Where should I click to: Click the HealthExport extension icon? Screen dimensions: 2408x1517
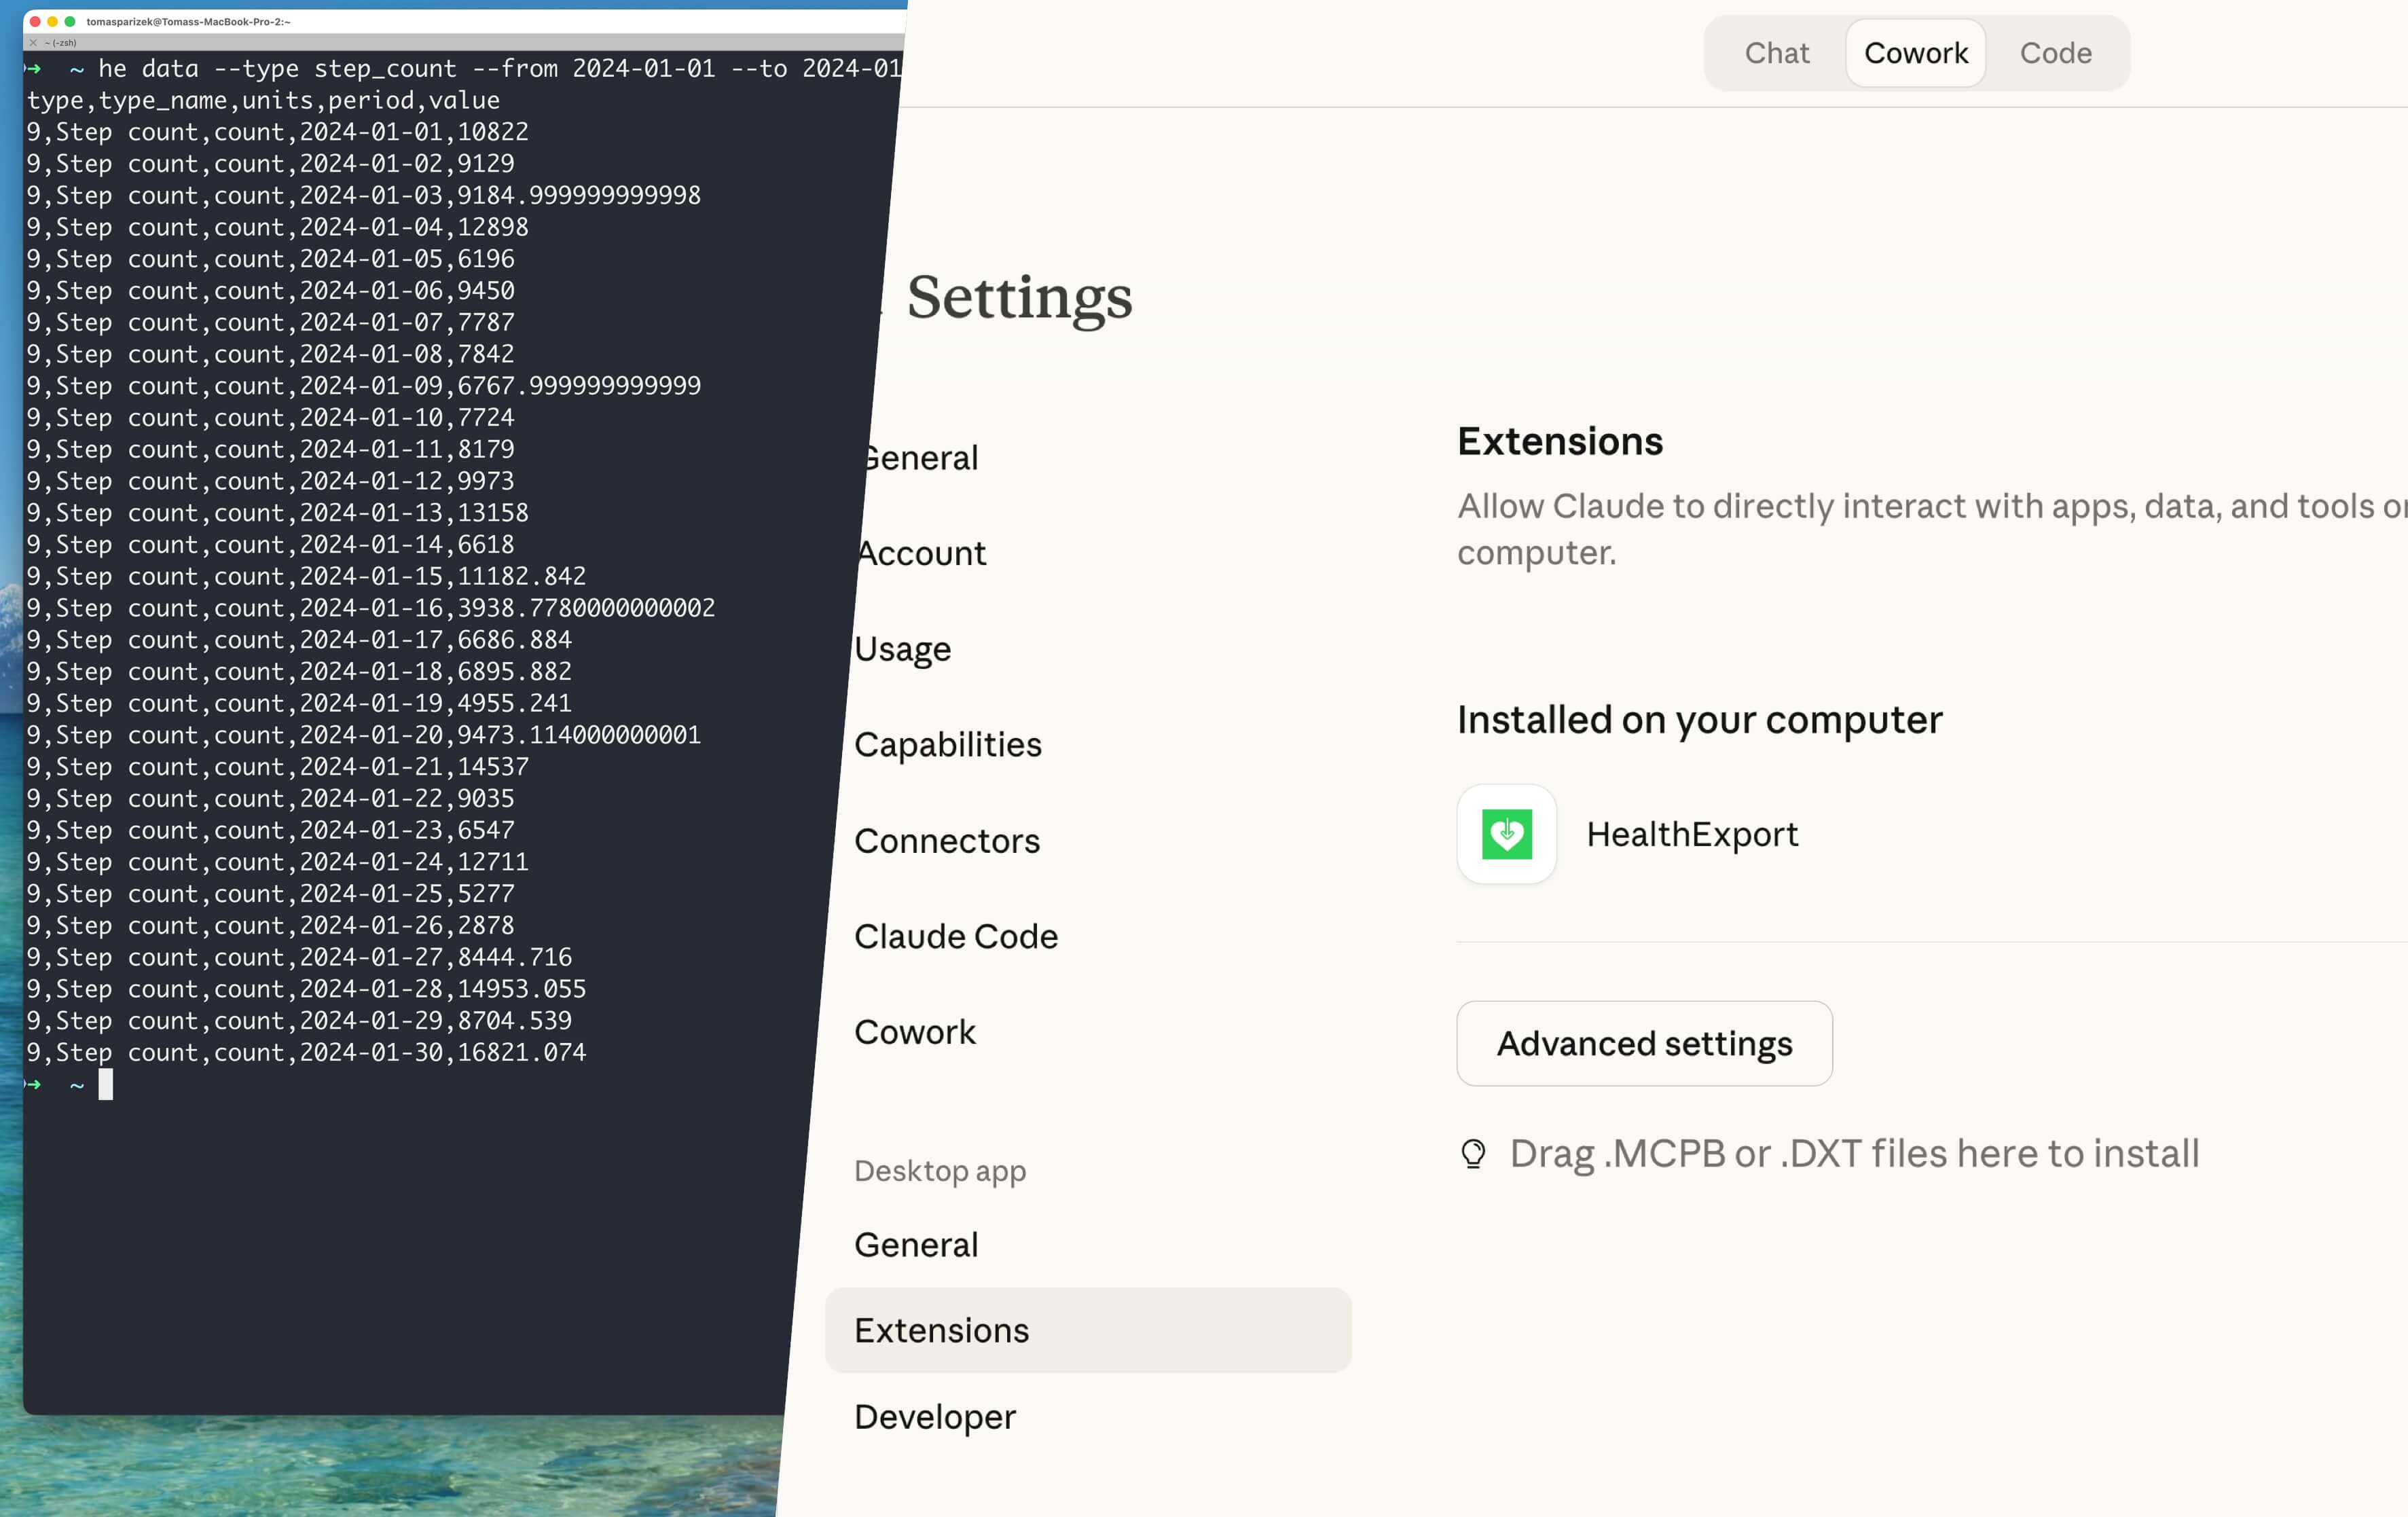[x=1506, y=834]
